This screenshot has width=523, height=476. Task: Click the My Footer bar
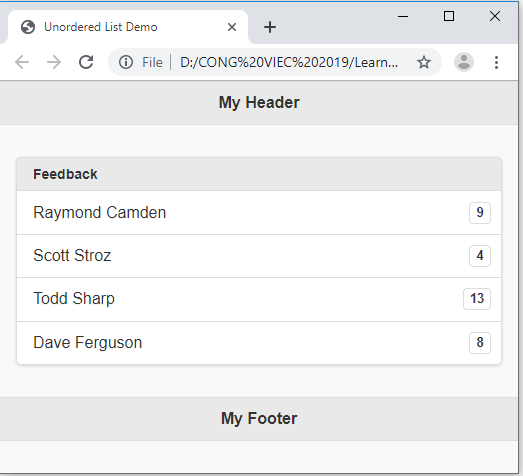[259, 419]
